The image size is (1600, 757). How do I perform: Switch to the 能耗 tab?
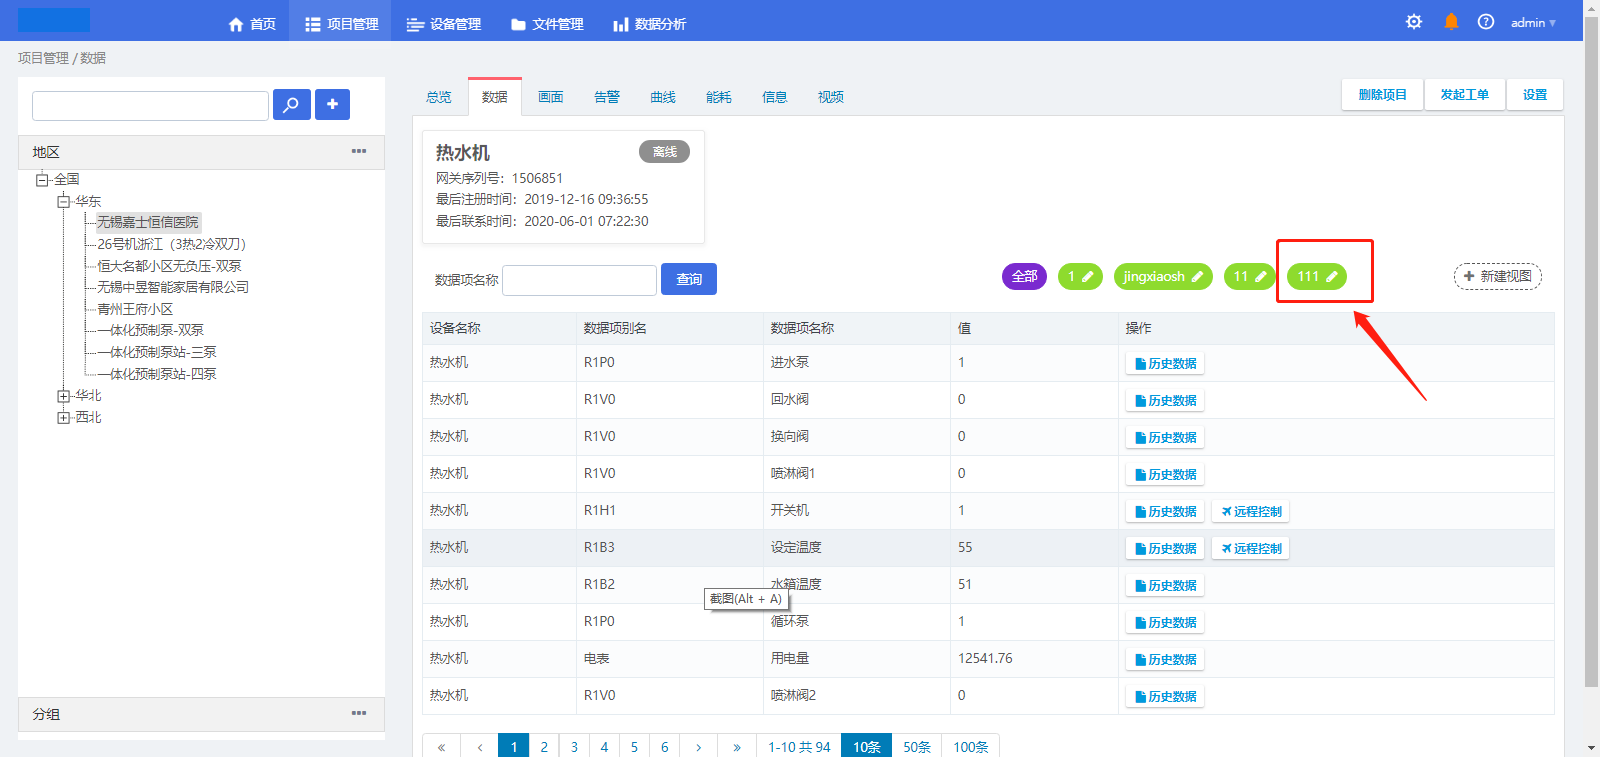(719, 97)
